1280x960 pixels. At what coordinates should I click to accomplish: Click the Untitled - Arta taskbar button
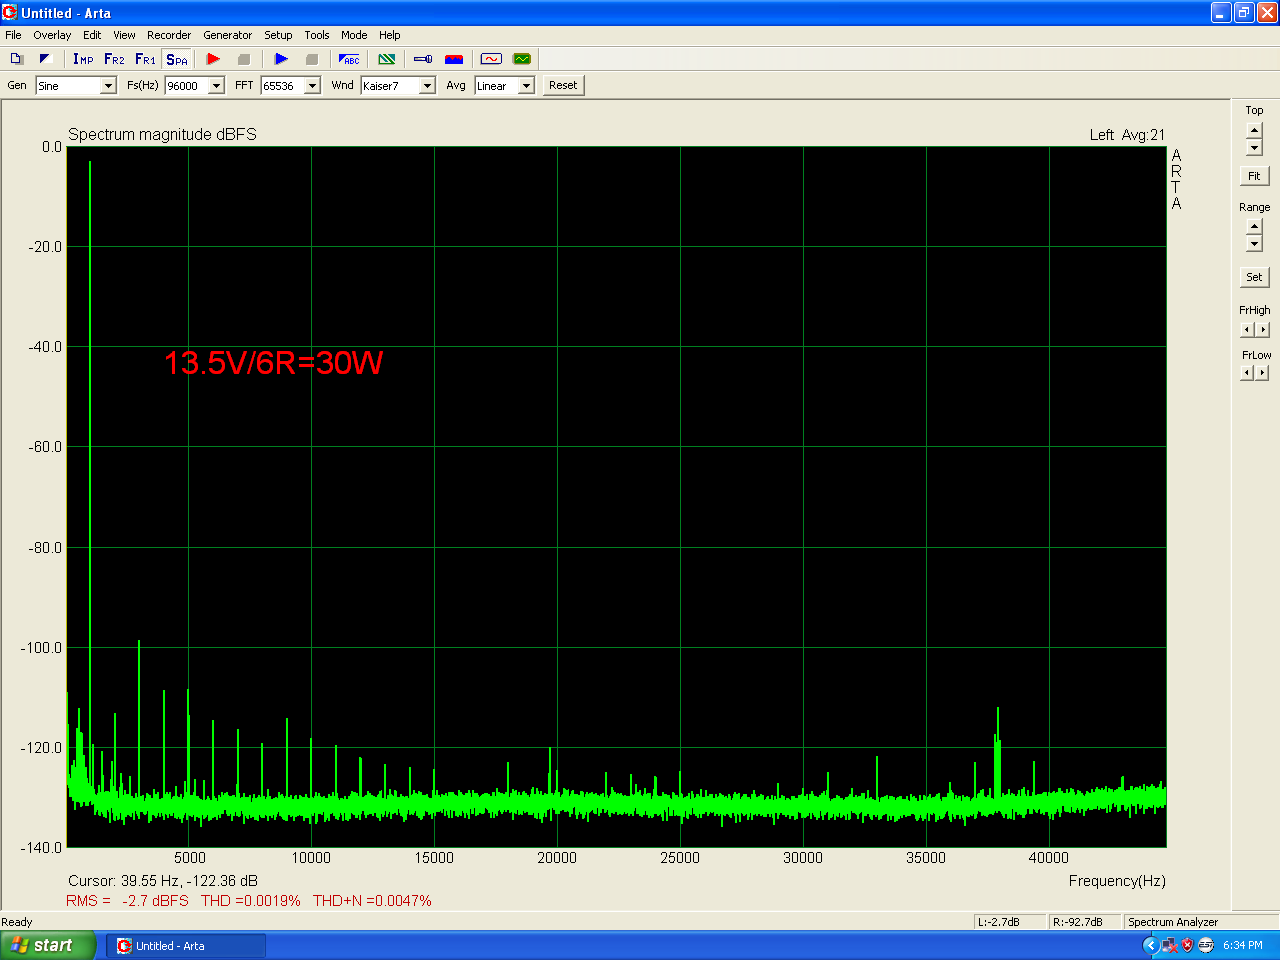click(186, 946)
